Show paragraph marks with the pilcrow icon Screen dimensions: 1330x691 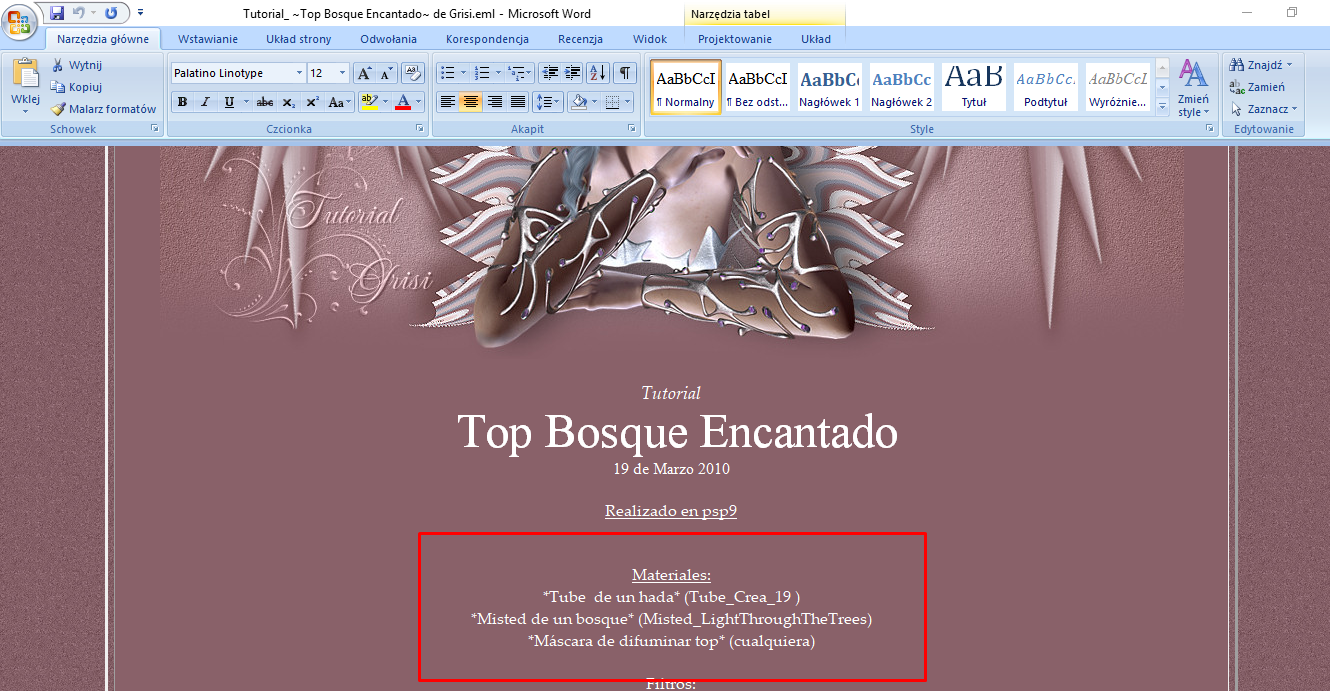coord(624,73)
